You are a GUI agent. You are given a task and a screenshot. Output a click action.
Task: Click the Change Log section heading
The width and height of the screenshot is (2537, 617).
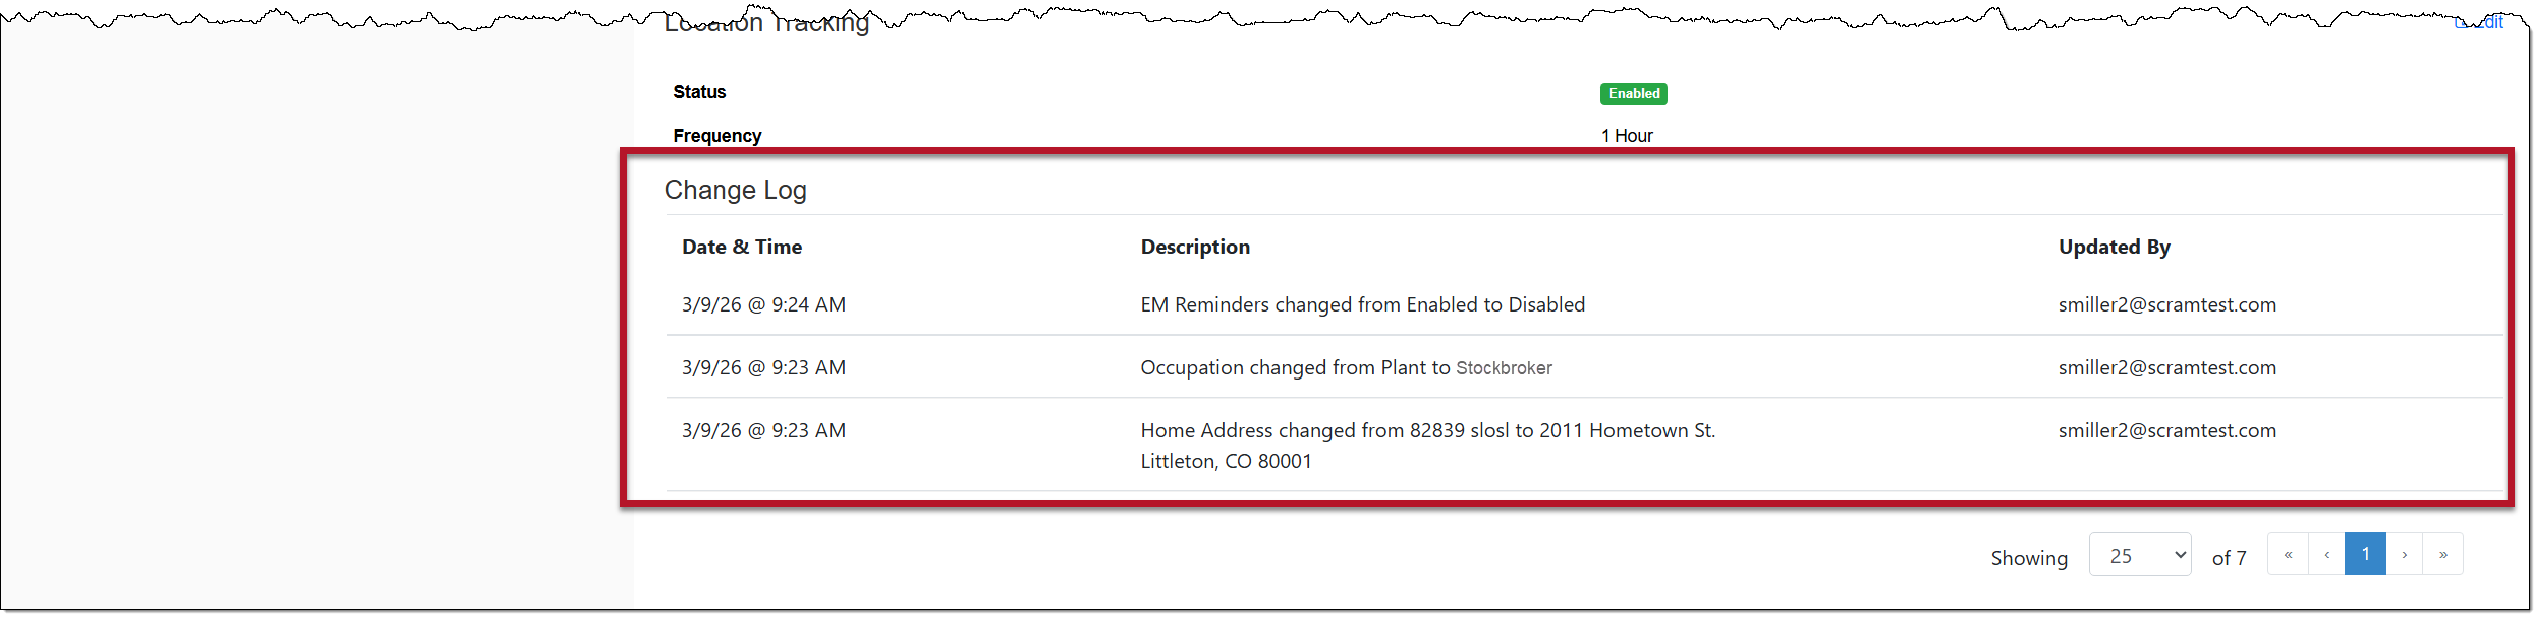[735, 190]
